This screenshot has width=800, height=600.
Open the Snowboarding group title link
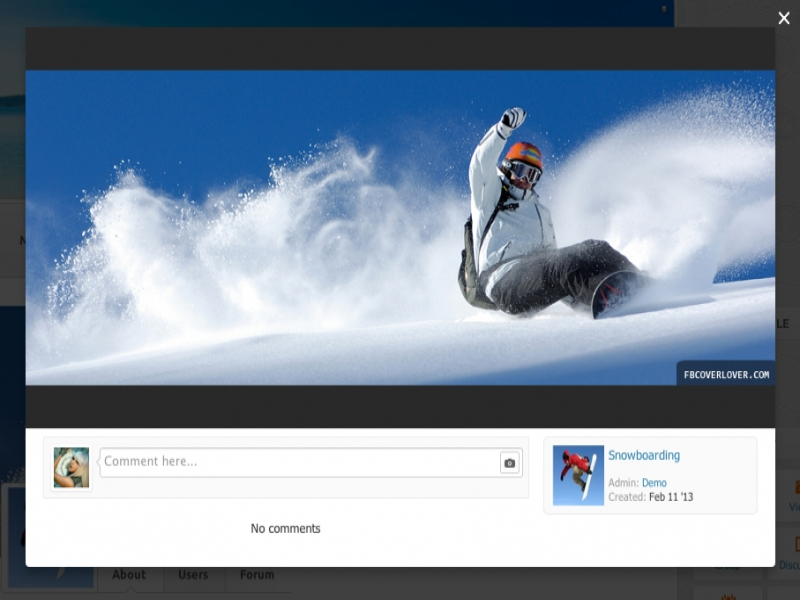644,456
